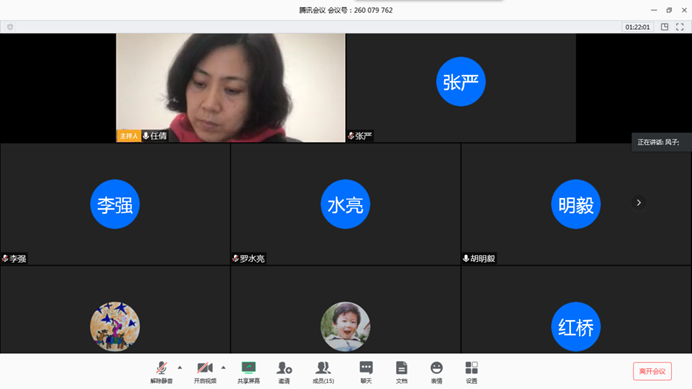
Task: Unmute the microphone in bottom toolbar
Action: 161,372
